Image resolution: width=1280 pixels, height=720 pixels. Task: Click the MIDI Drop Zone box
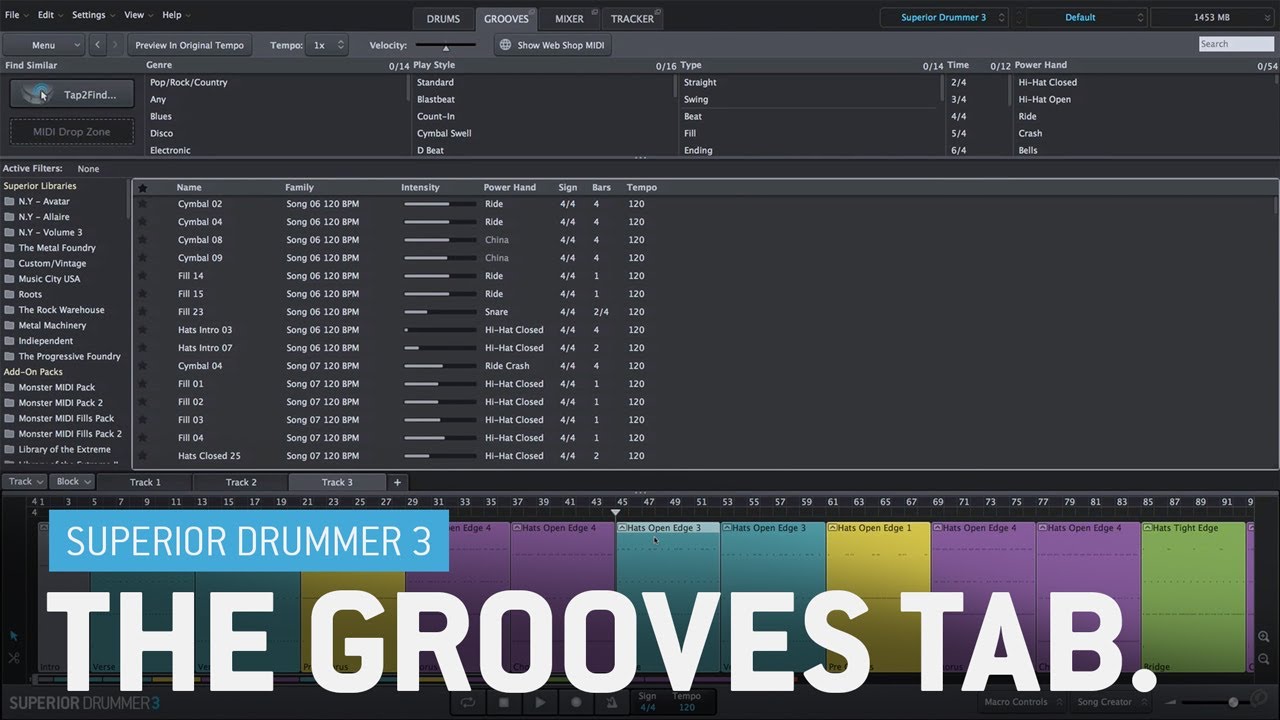click(71, 132)
